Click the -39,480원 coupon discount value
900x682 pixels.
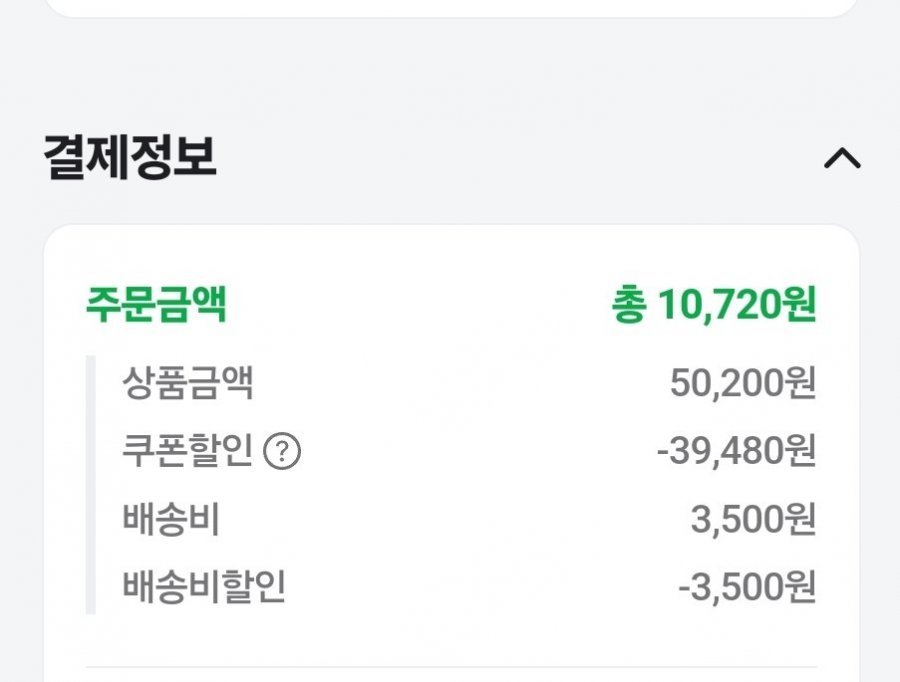tap(736, 451)
